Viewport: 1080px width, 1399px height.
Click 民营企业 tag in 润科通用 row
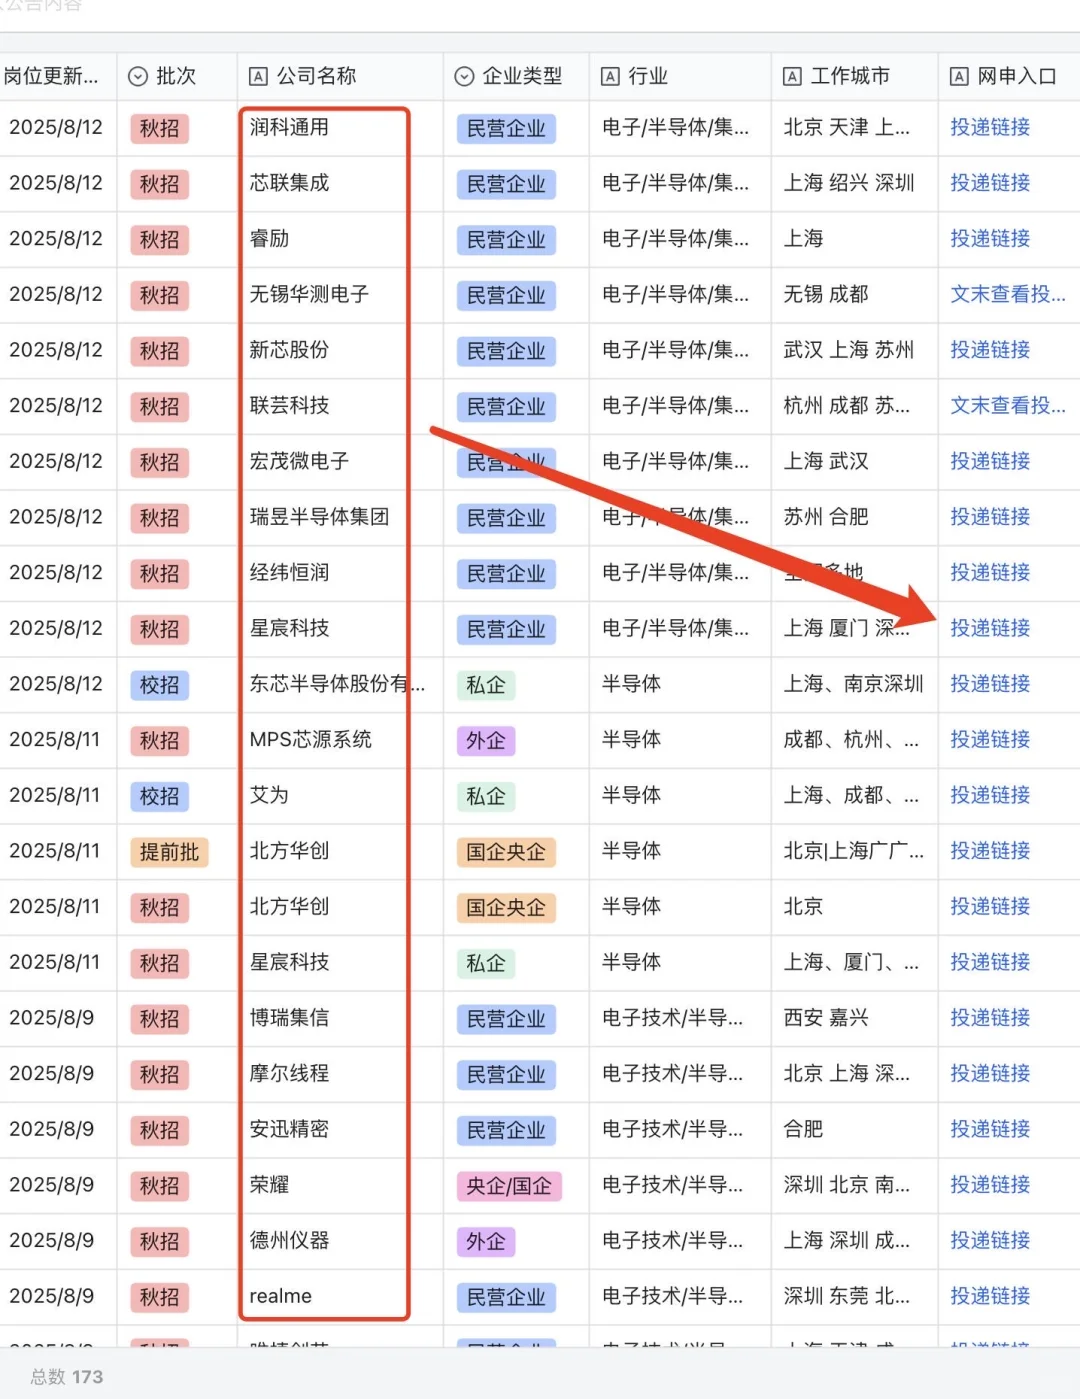[x=506, y=129]
